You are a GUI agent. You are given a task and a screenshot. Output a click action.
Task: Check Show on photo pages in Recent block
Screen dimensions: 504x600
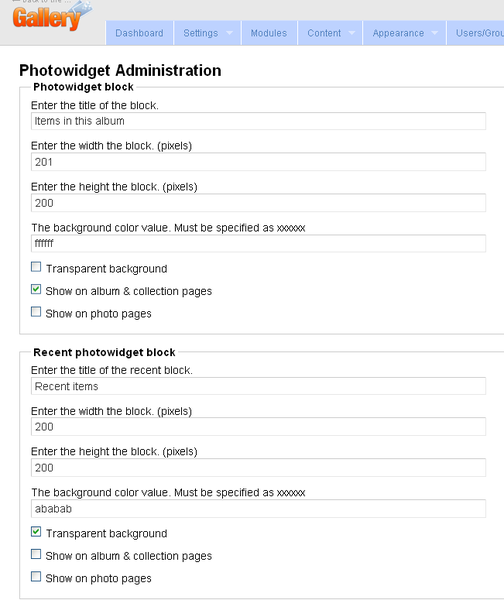(x=36, y=577)
